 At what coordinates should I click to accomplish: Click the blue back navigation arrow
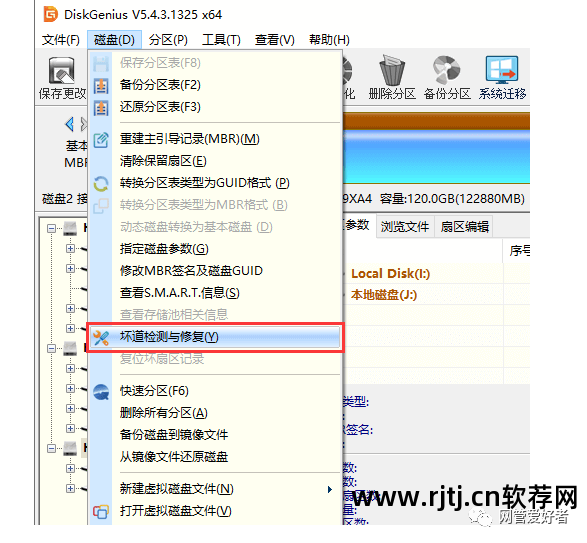[70, 124]
